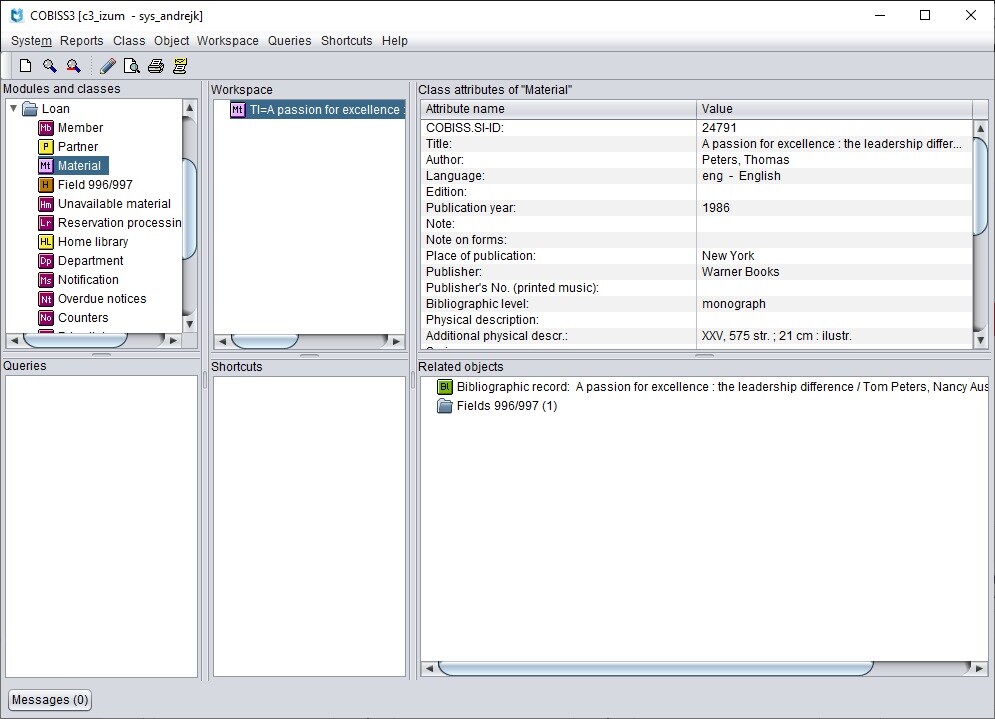Click the Fields 996/997 folder icon
This screenshot has height=719, width=995.
pyautogui.click(x=445, y=406)
